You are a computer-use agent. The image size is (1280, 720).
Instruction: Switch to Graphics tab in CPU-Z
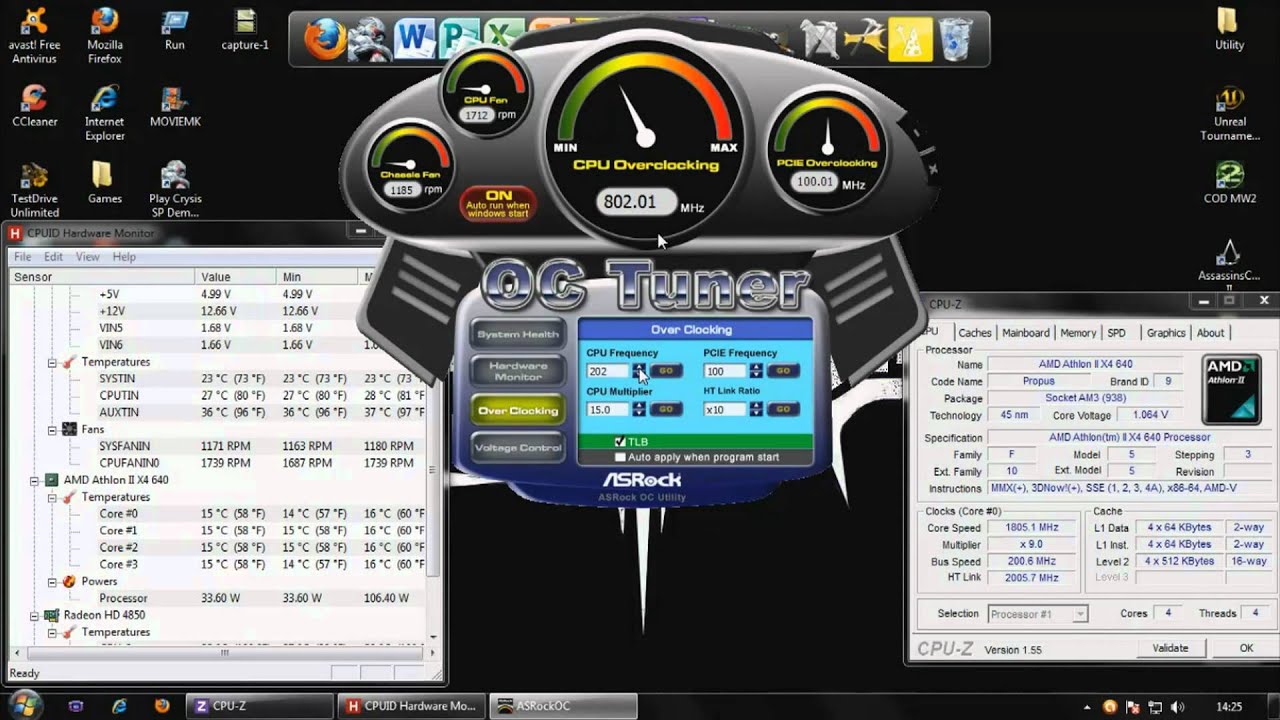click(x=1166, y=333)
